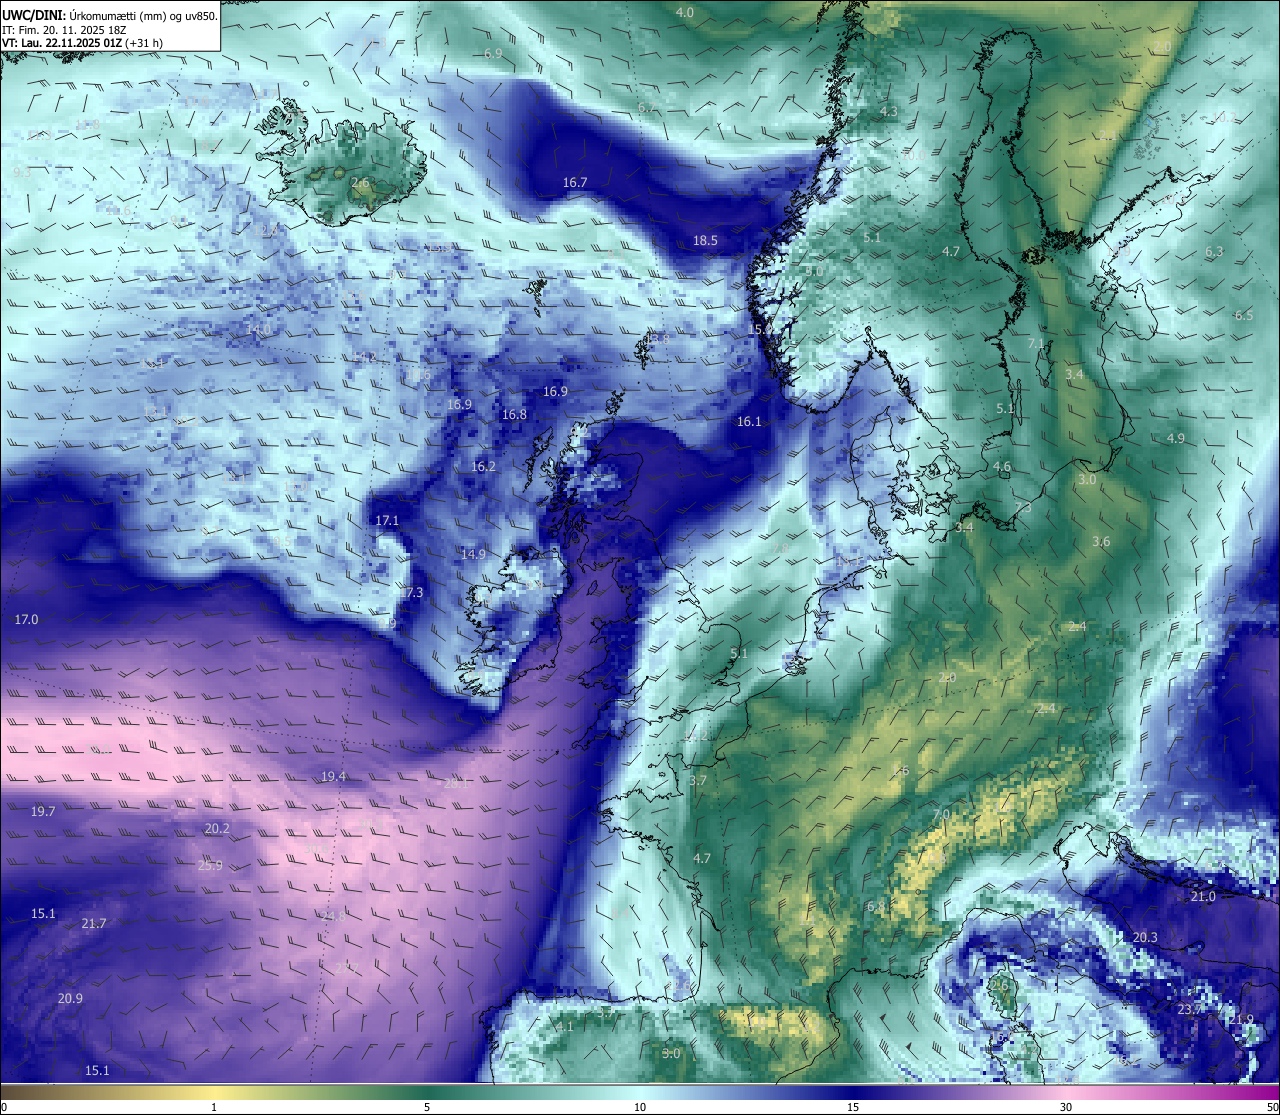
Task: Click the 3.6 value over Poland
Action: point(1101,542)
